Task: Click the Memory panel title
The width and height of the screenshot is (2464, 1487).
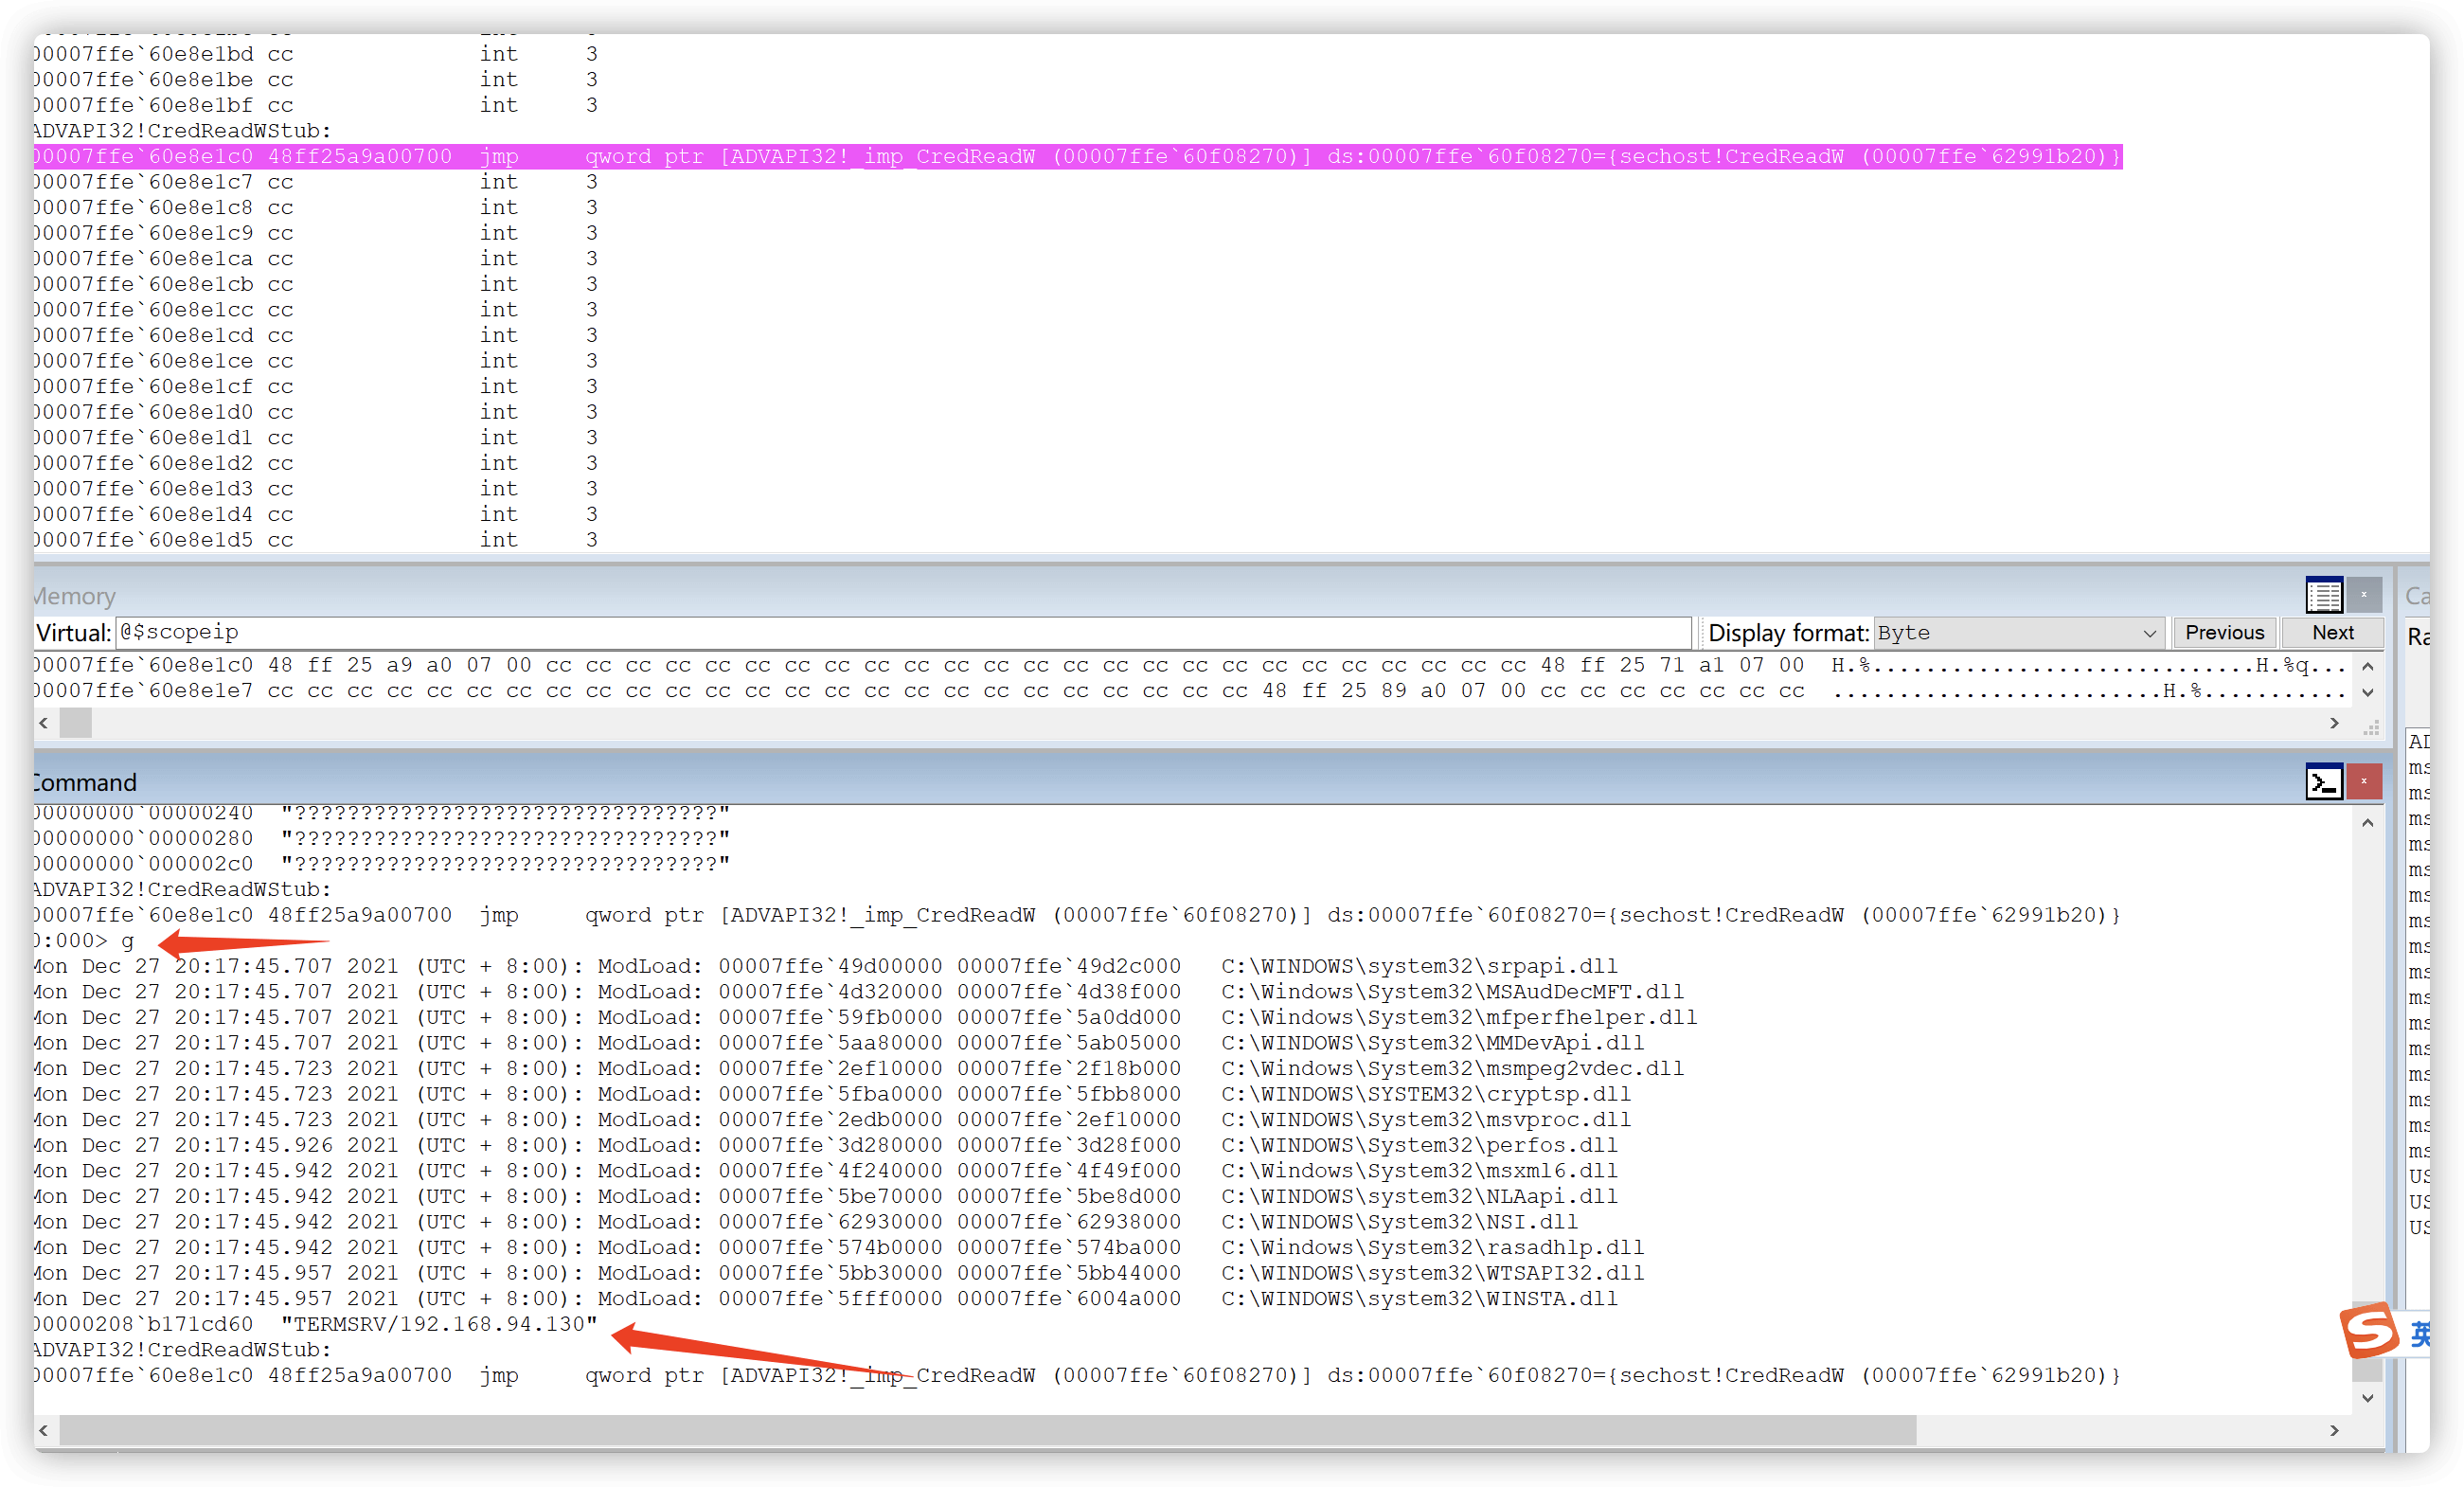Action: (75, 596)
